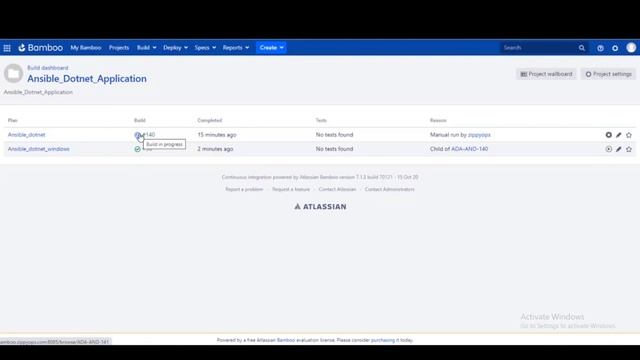This screenshot has width=640, height=360.
Task: Focus the Search input field
Action: click(539, 48)
